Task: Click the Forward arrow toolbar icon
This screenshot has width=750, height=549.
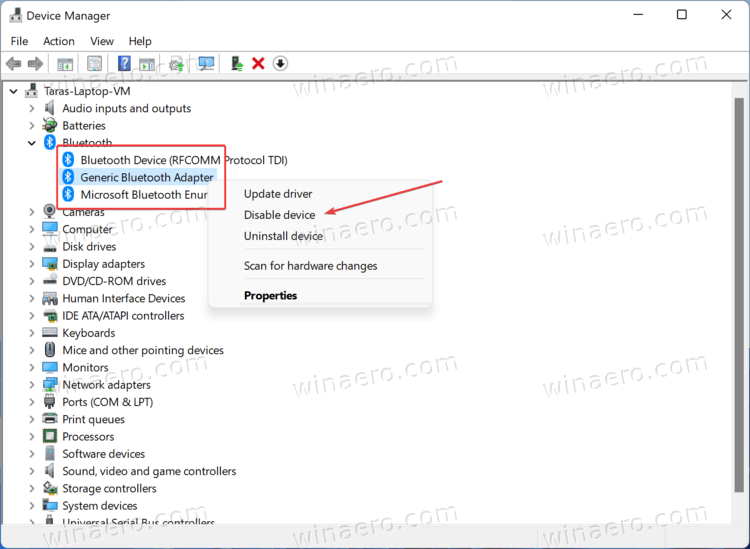Action: 35,64
